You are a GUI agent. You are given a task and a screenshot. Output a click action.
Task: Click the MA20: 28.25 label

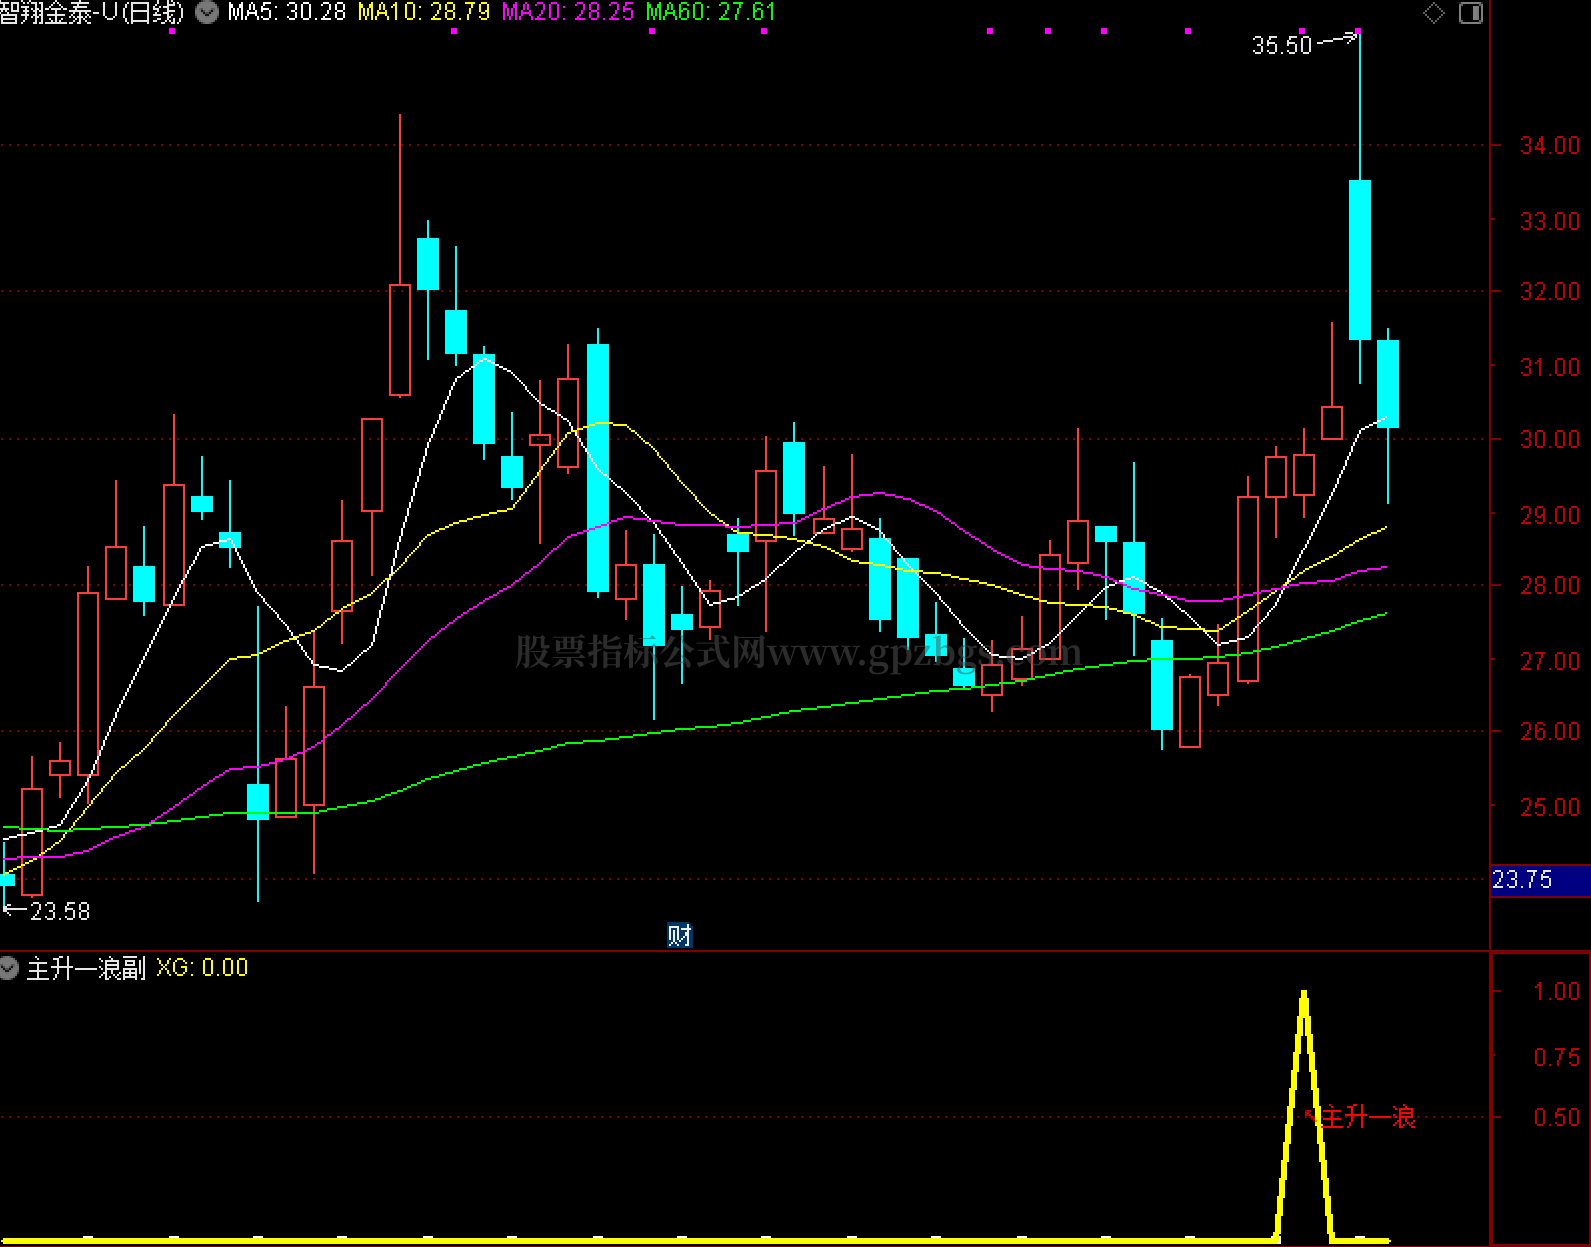coord(568,12)
